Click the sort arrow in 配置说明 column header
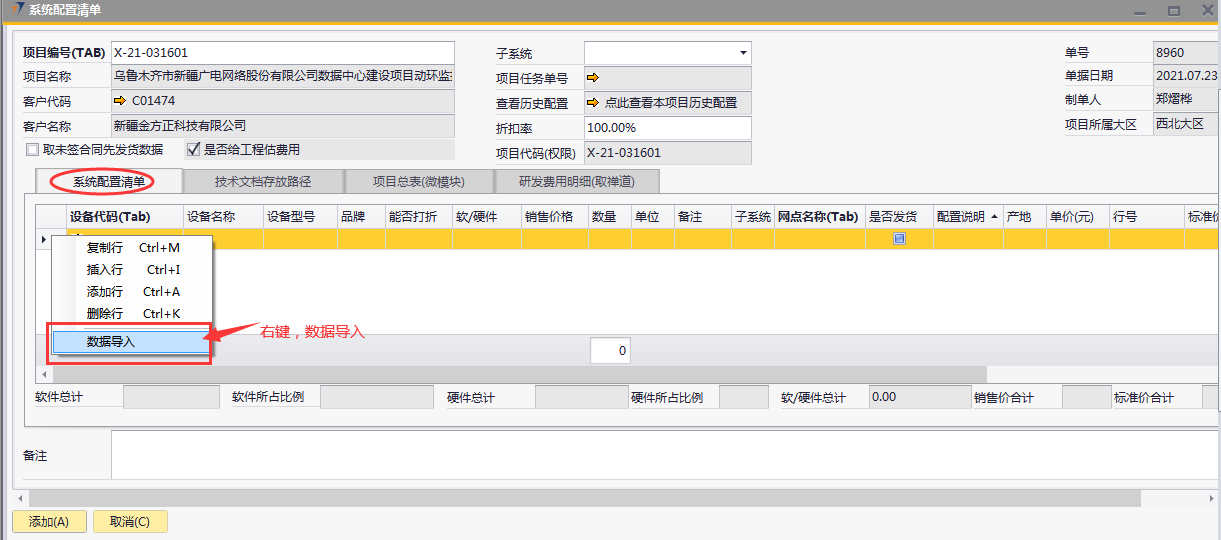 point(994,217)
